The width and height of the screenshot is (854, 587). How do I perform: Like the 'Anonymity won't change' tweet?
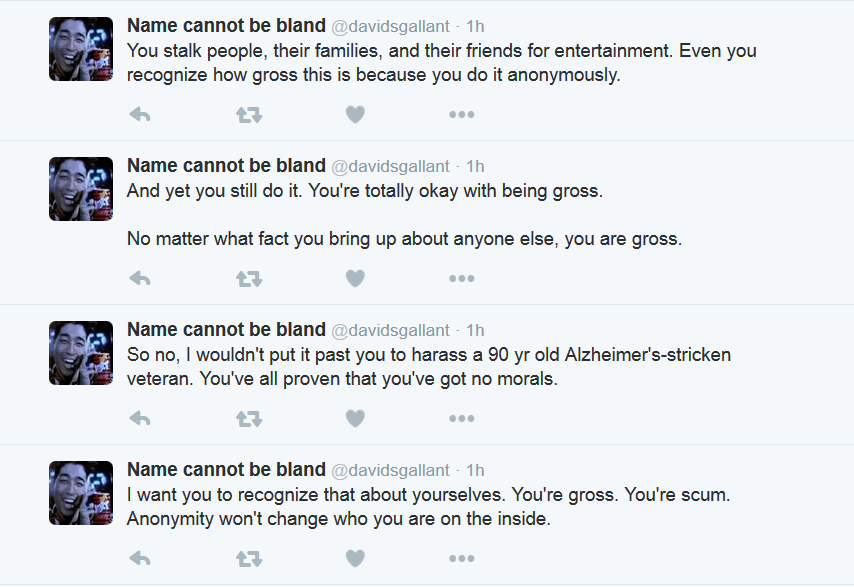(x=355, y=558)
